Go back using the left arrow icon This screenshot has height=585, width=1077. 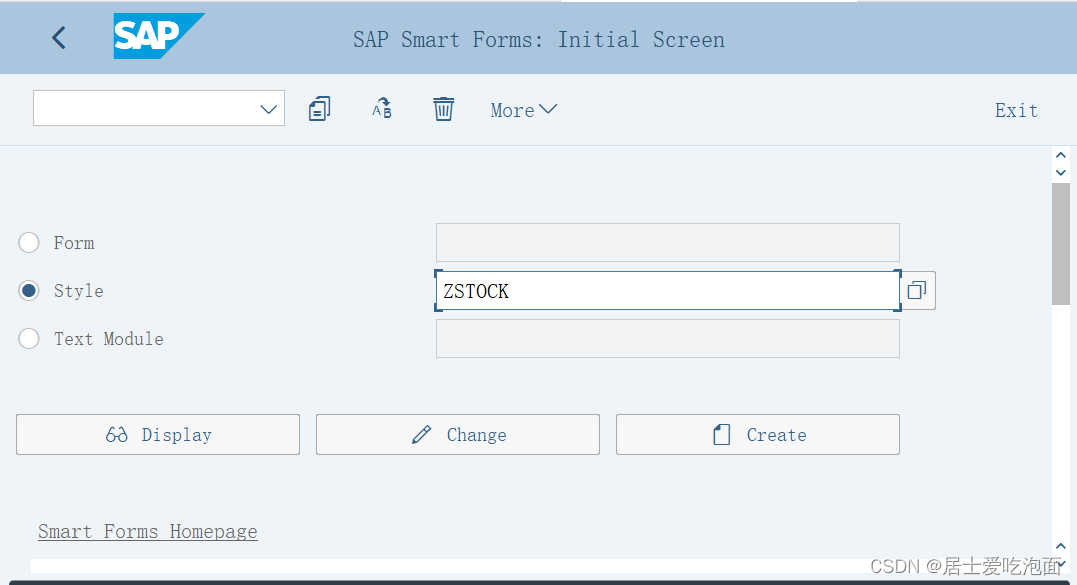[59, 38]
